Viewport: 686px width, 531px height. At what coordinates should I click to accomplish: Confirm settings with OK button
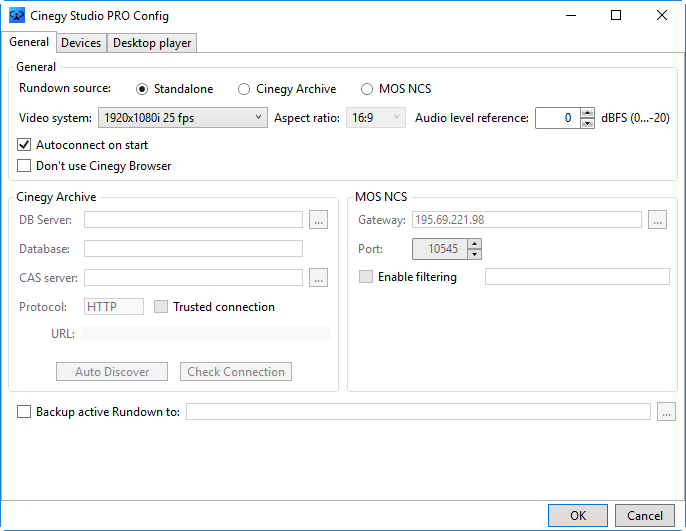click(578, 515)
